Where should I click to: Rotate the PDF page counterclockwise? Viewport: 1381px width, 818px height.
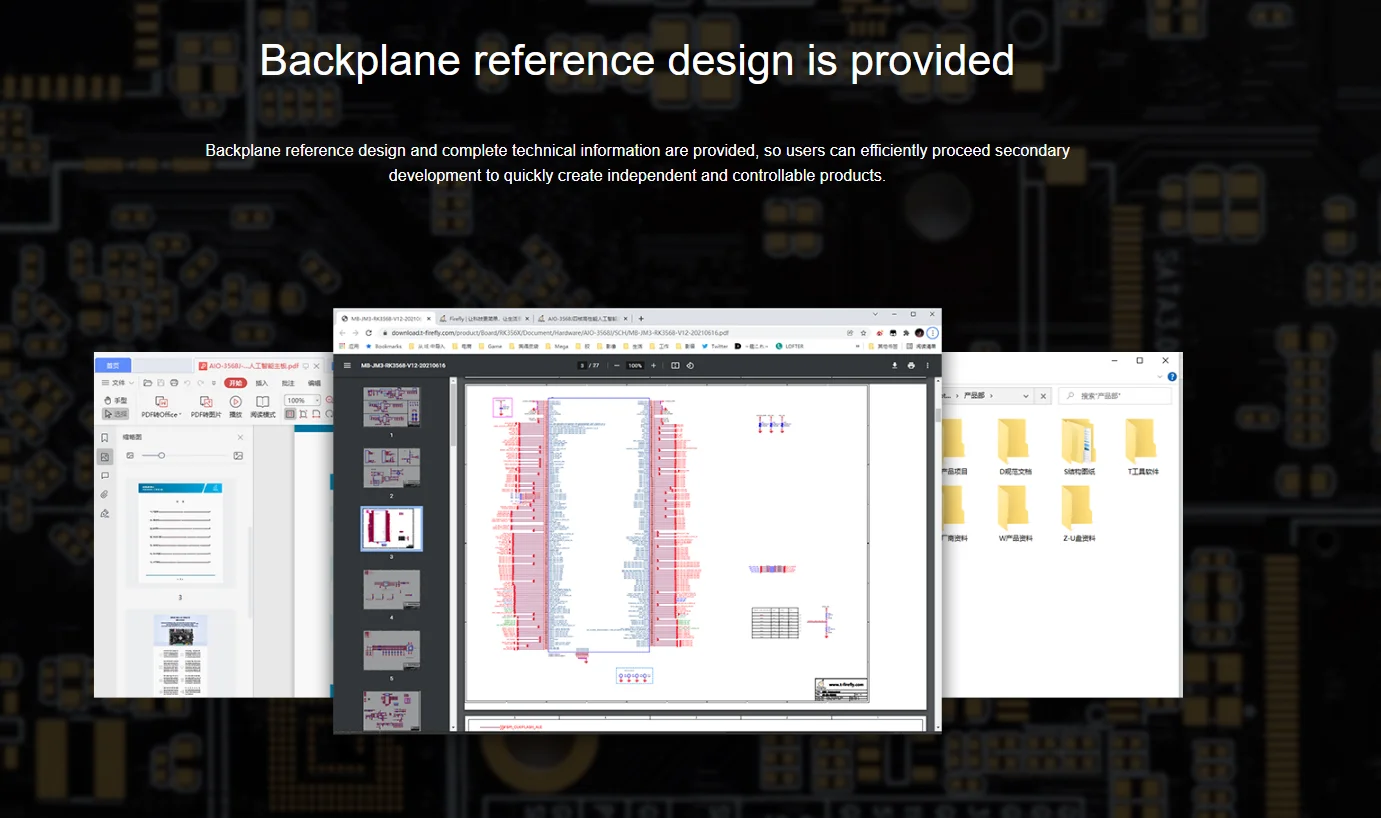690,366
